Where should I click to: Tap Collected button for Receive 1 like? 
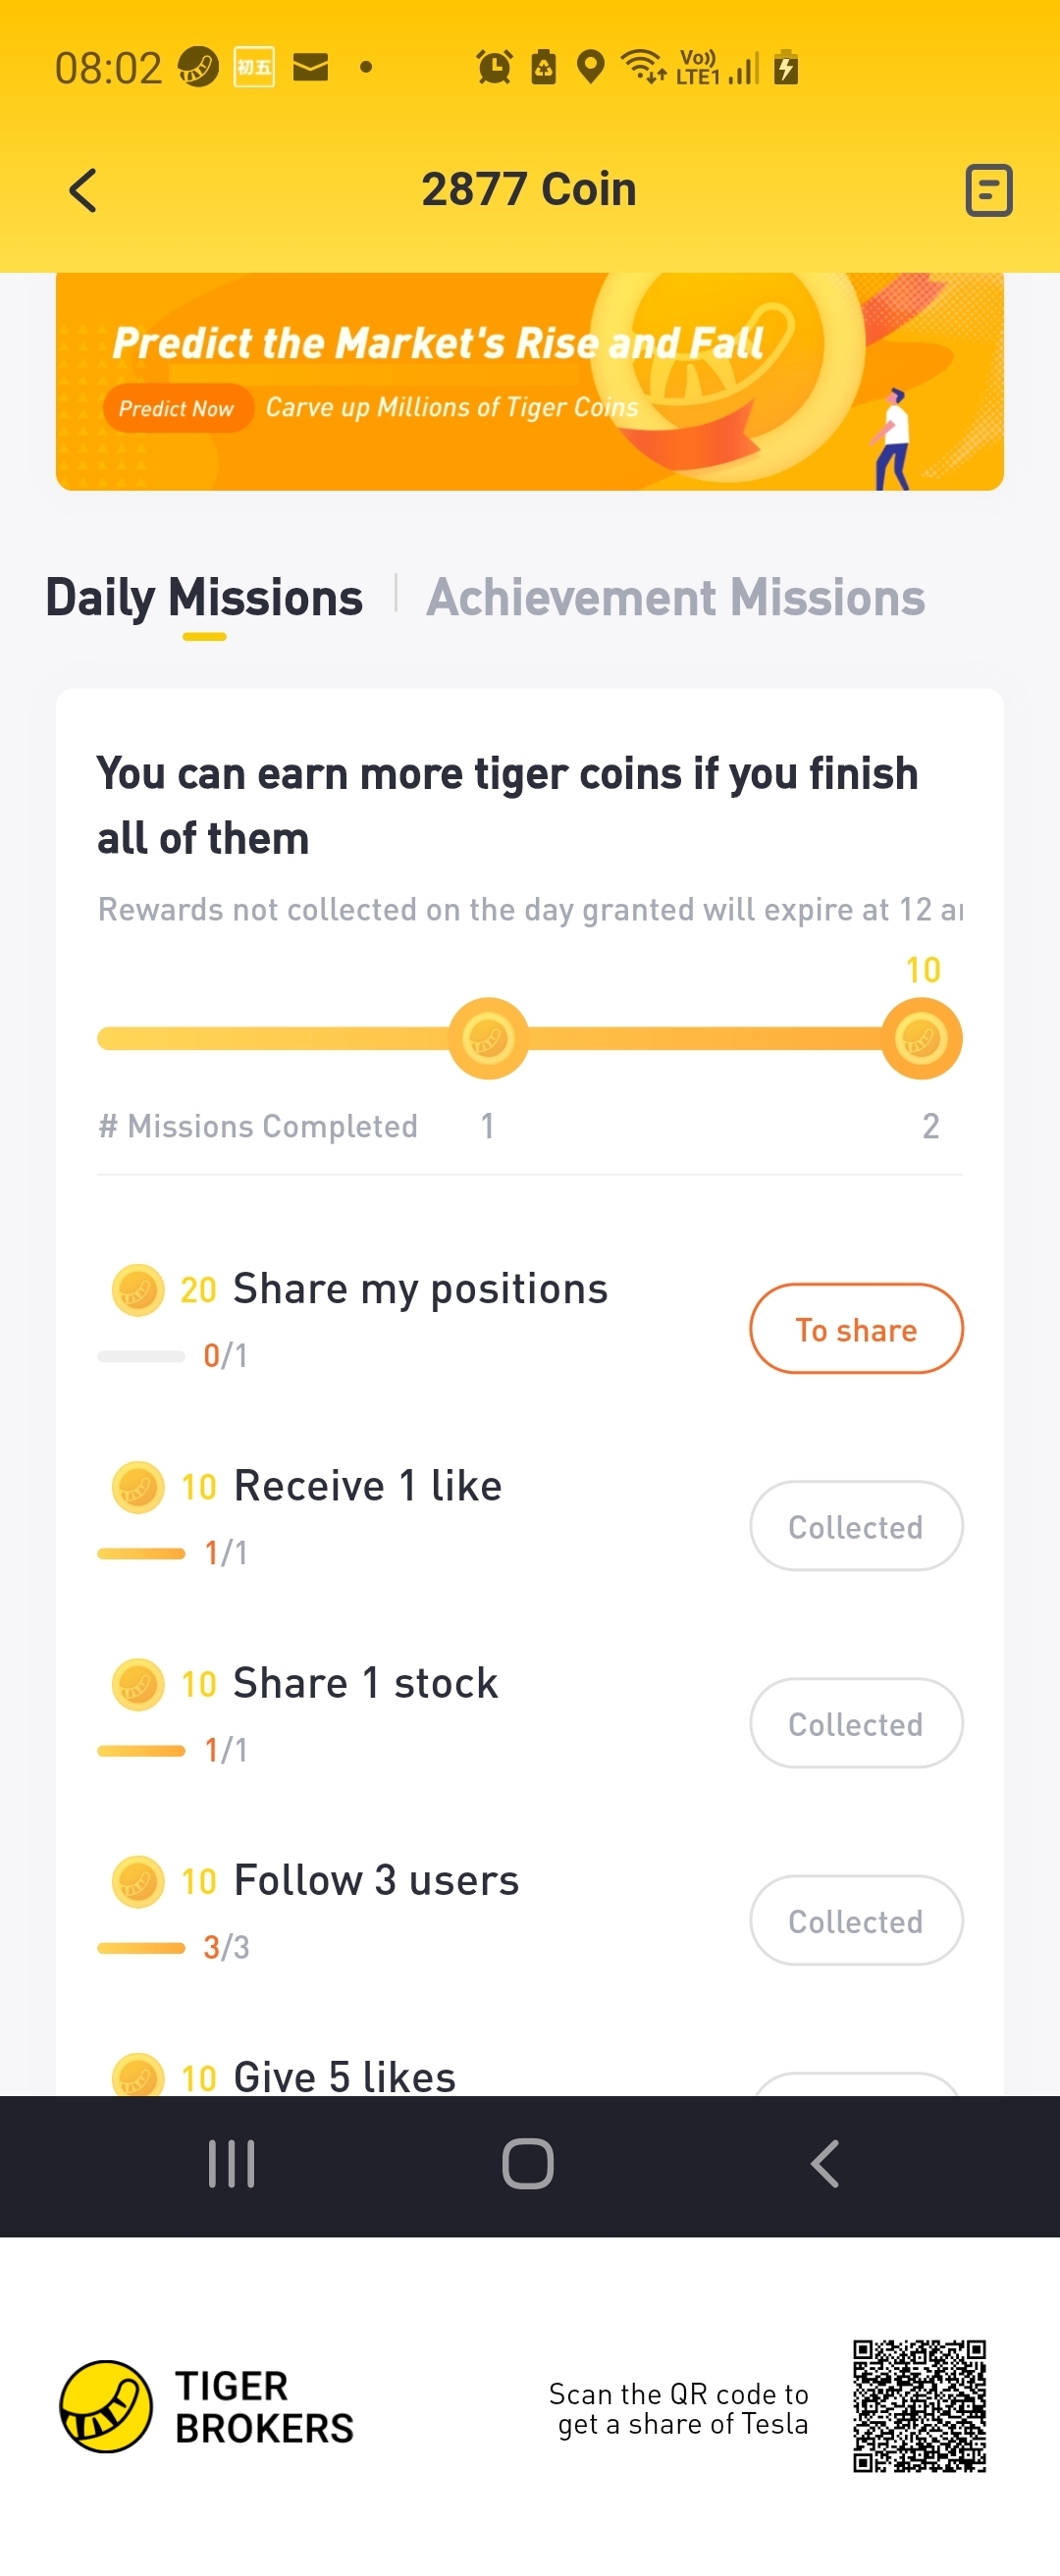click(856, 1526)
